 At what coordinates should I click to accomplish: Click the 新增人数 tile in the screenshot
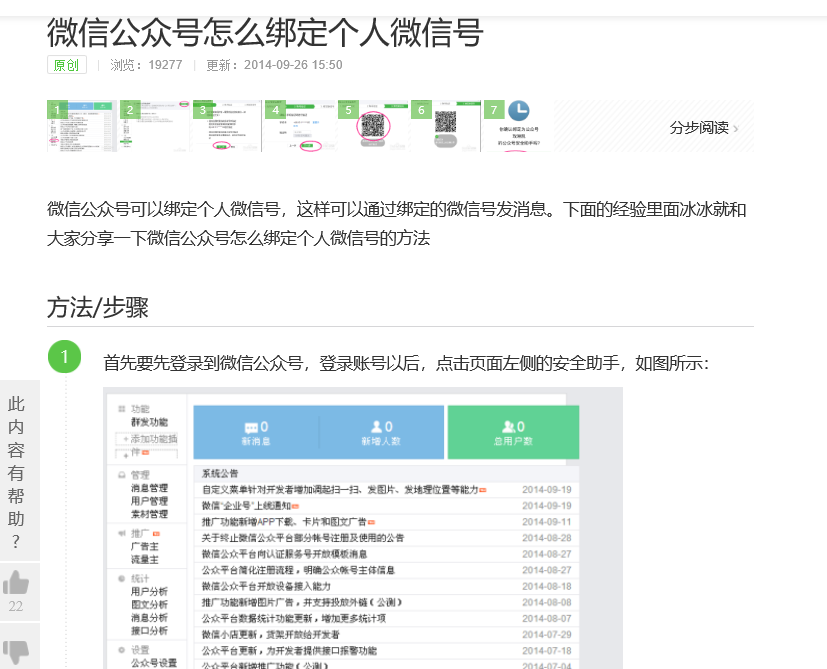pos(381,433)
